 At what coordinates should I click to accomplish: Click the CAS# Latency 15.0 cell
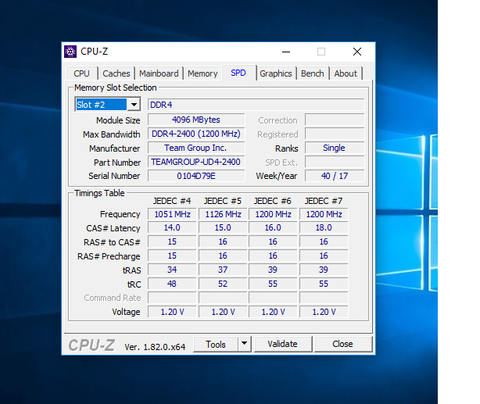(223, 228)
